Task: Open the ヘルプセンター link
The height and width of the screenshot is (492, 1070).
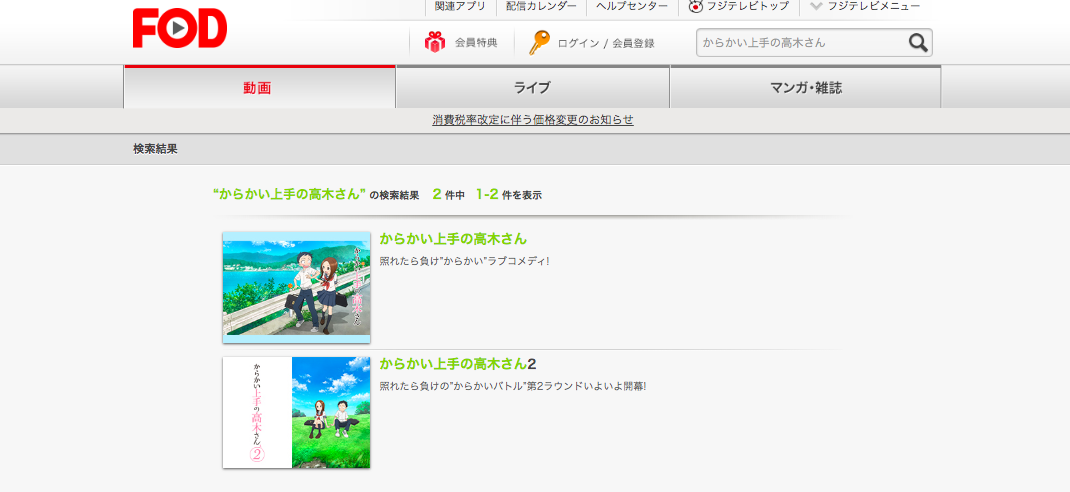Action: click(632, 6)
